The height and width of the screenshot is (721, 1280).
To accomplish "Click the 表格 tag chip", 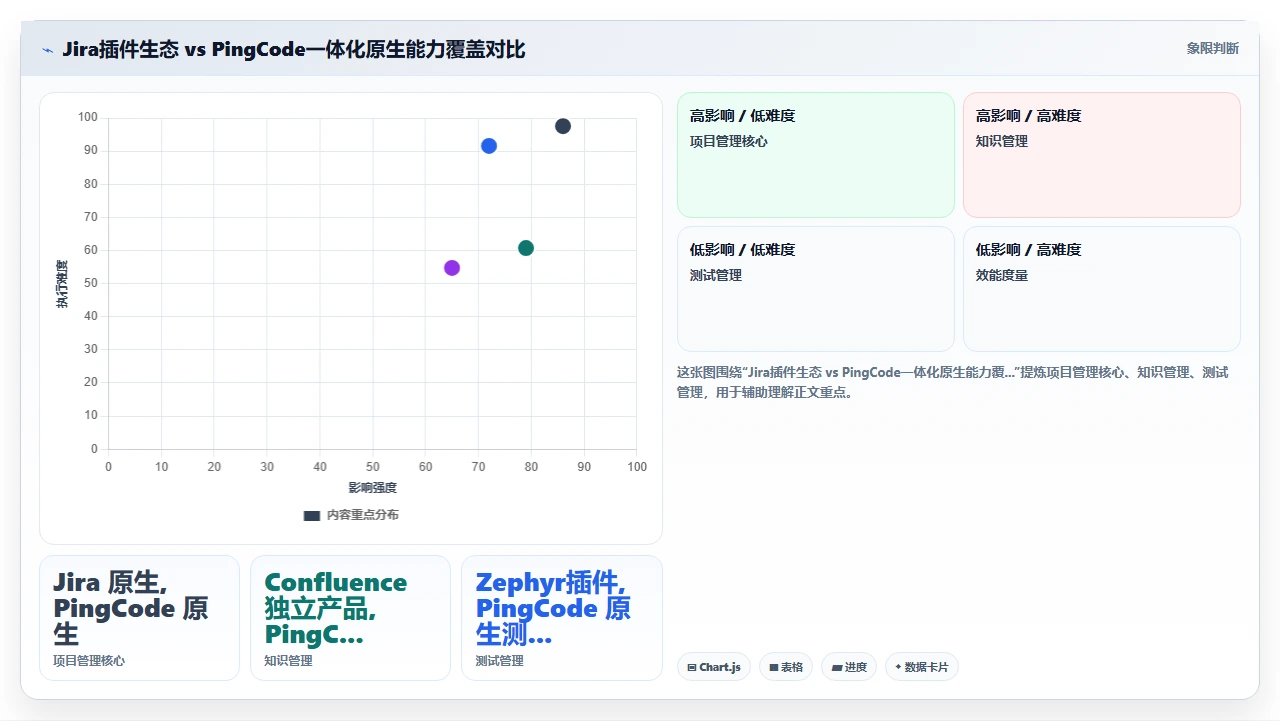I will point(786,667).
